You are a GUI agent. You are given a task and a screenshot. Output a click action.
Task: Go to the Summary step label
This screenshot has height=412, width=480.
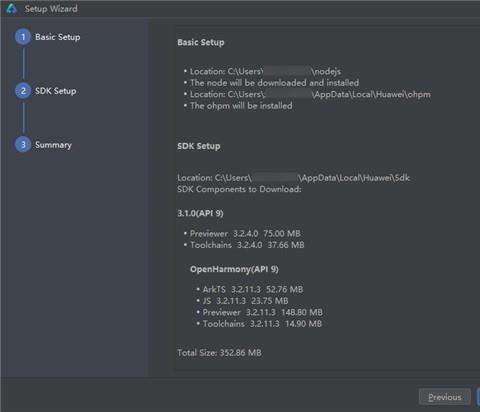pyautogui.click(x=53, y=145)
